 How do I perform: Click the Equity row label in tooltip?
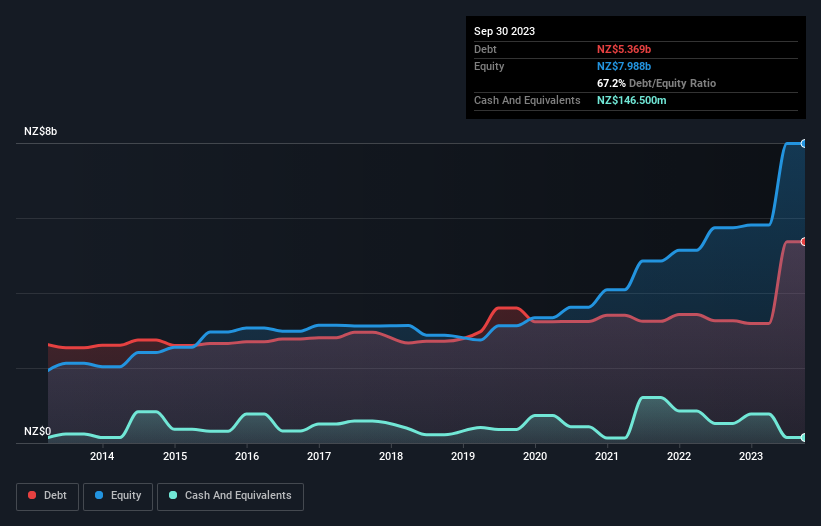pyautogui.click(x=489, y=66)
